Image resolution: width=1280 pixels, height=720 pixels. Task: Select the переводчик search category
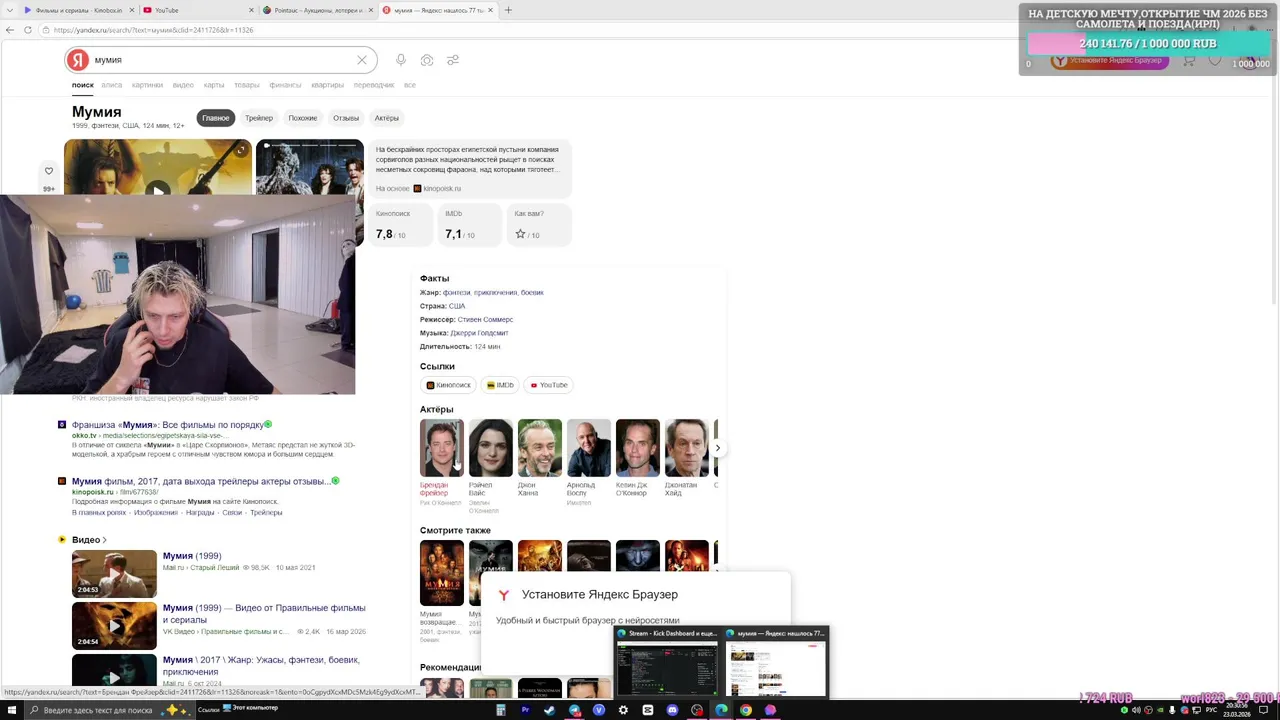374,85
